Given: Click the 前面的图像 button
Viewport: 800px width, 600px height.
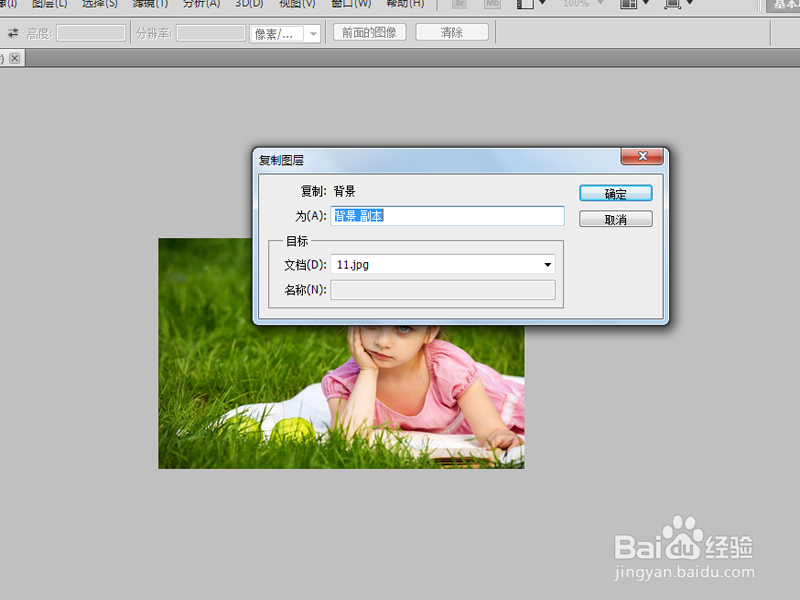Looking at the screenshot, I should (x=369, y=33).
